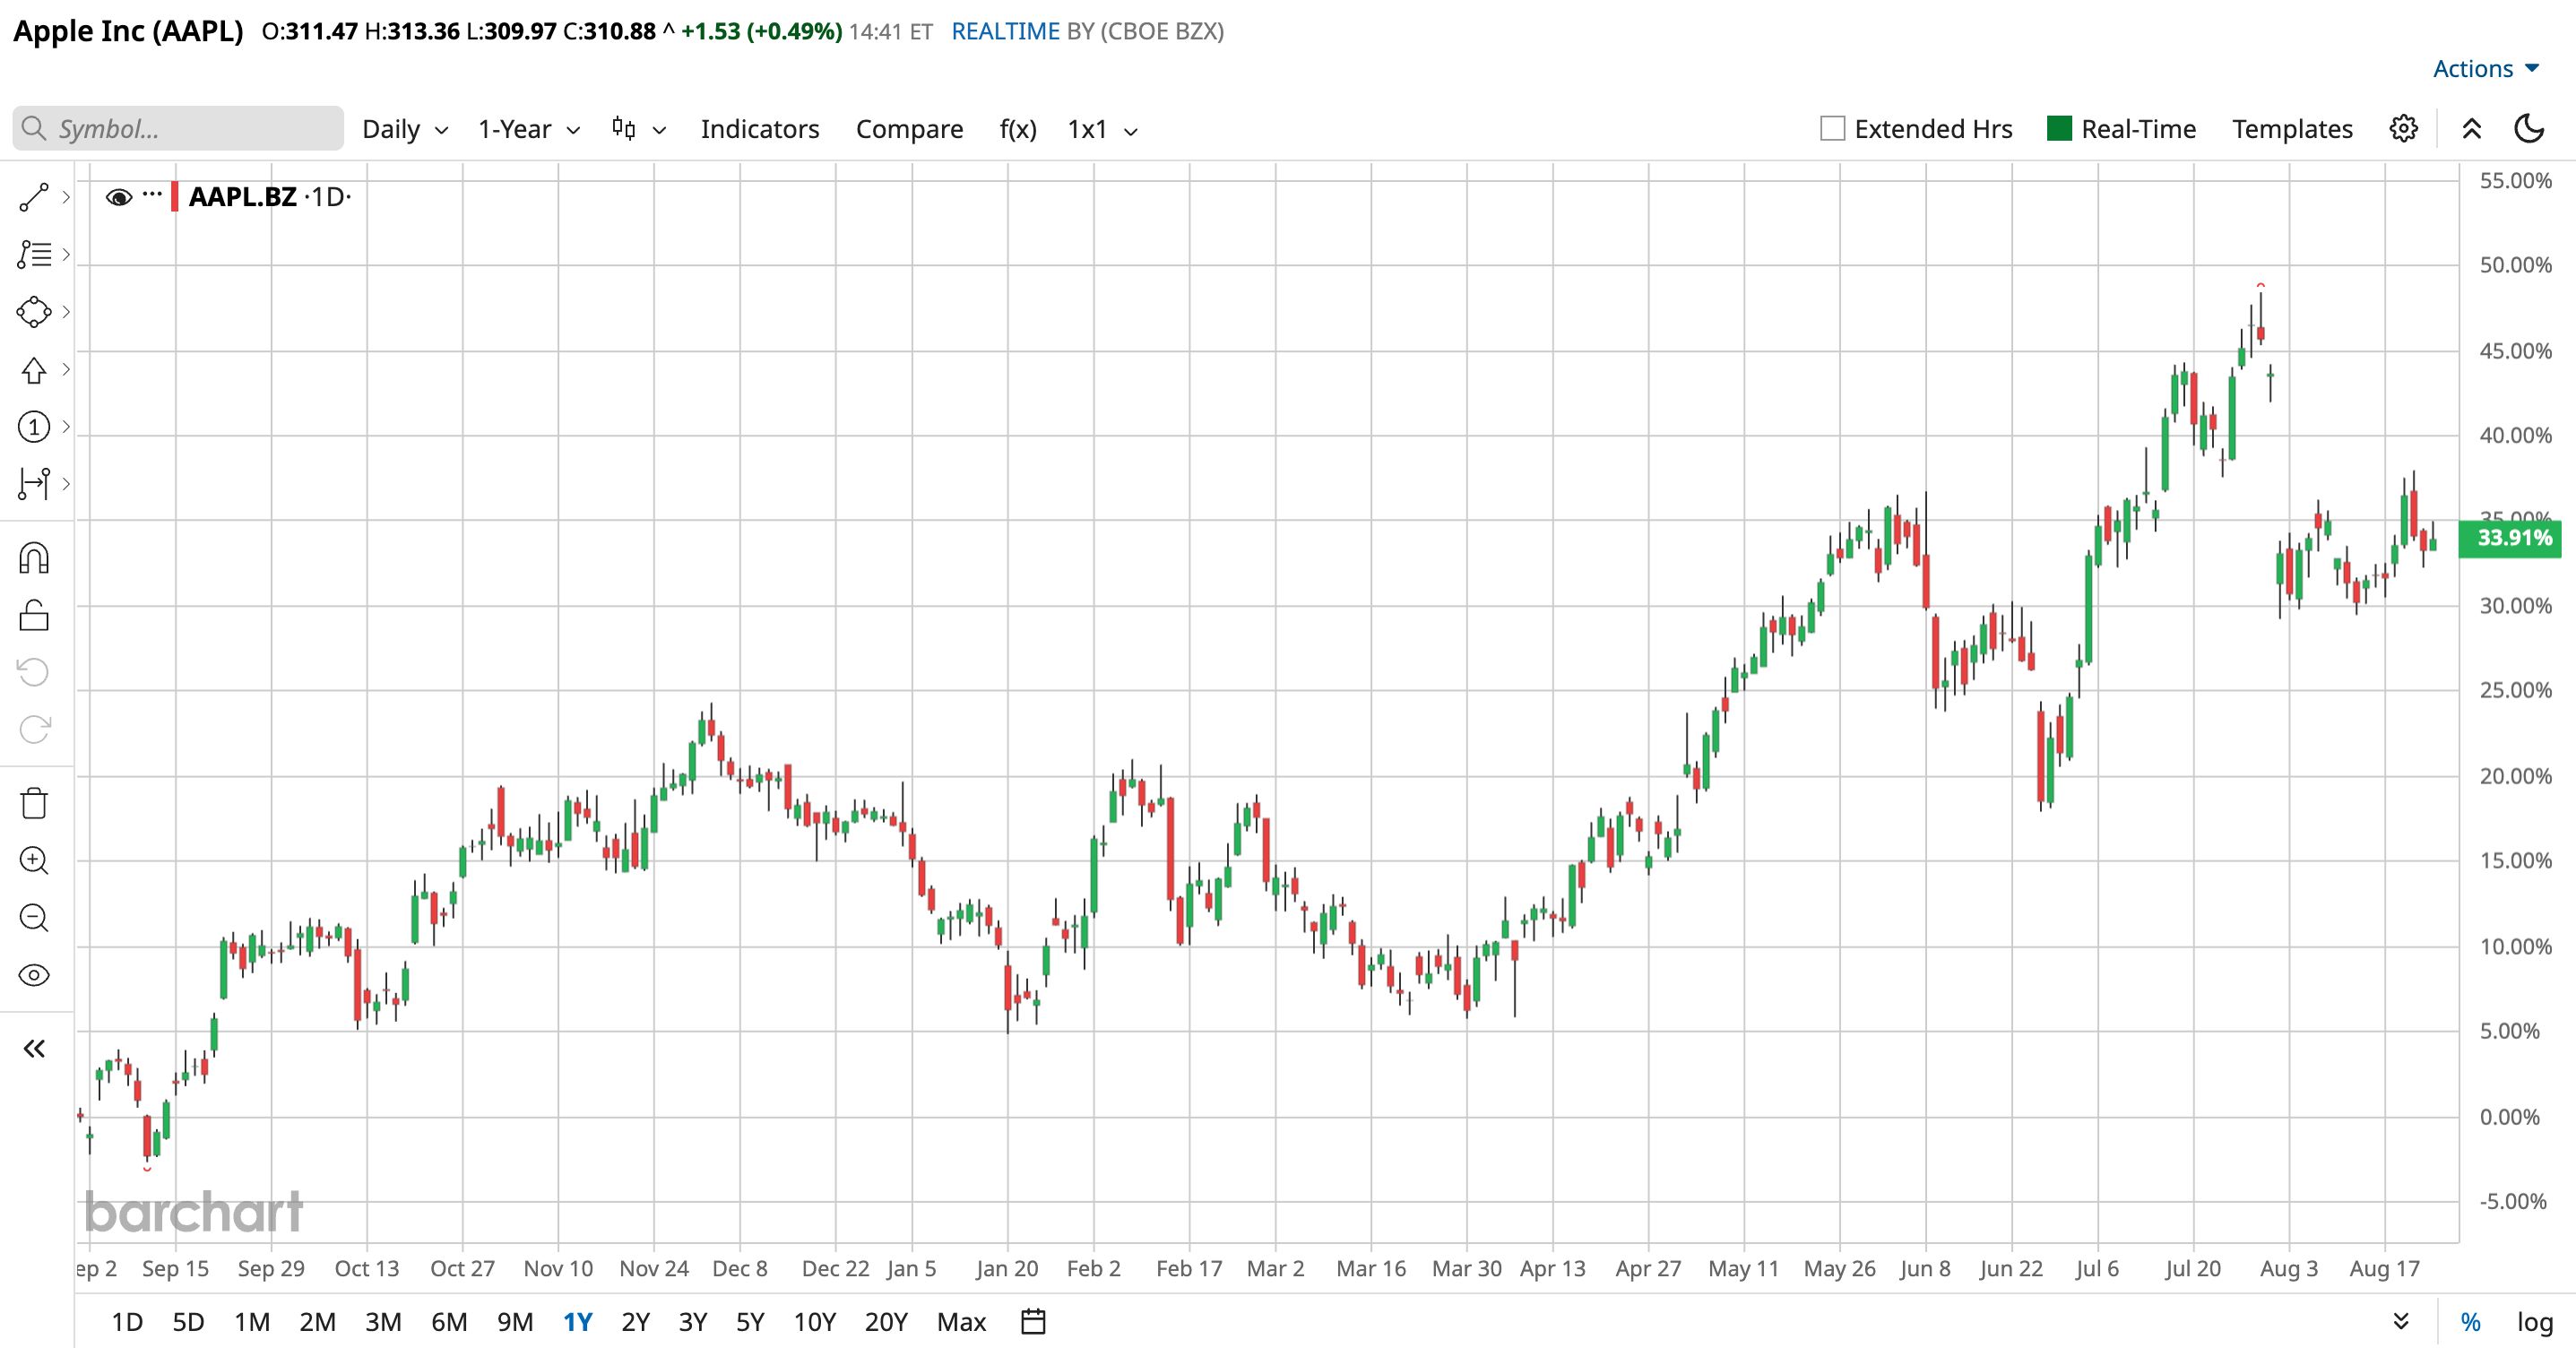Screen dimensions: 2576x1348
Task: Open the candlestick chart type dropdown
Action: coord(639,129)
